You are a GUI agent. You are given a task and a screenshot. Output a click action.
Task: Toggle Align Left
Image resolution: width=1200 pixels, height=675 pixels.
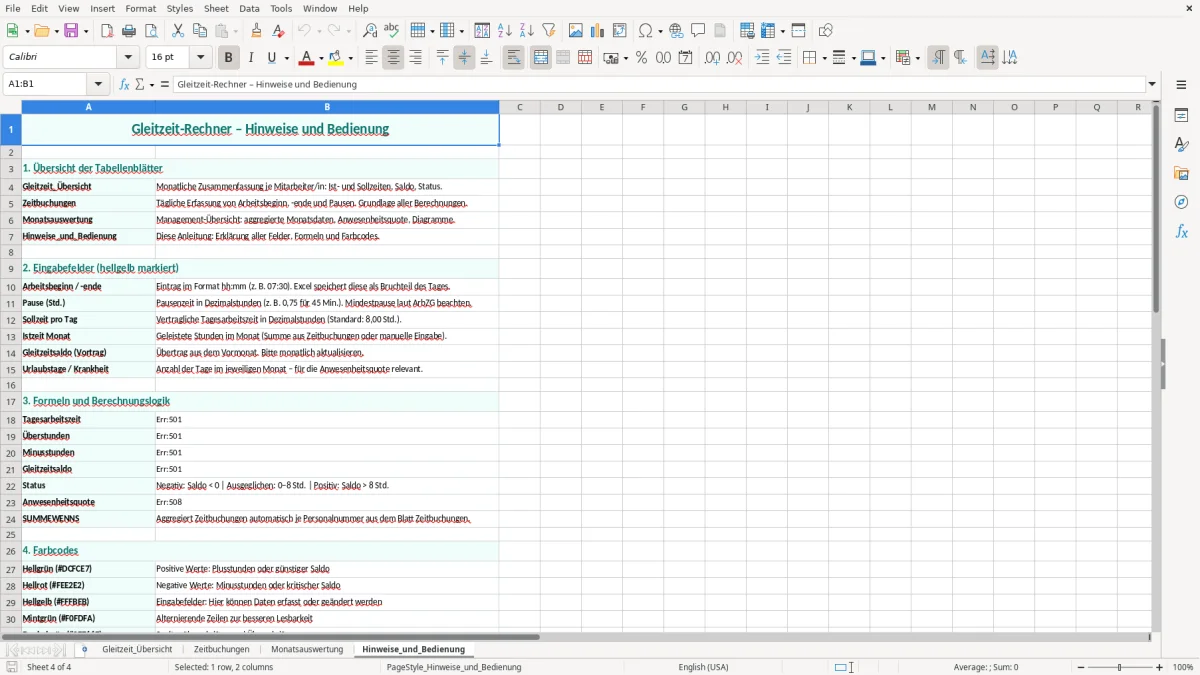(371, 58)
